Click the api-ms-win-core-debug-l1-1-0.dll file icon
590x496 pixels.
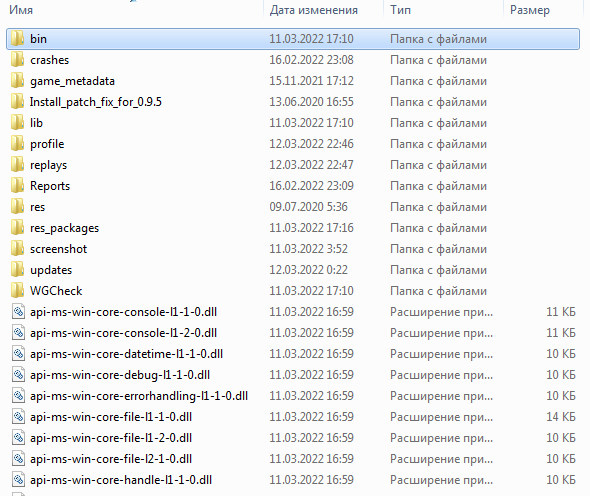click(x=18, y=374)
